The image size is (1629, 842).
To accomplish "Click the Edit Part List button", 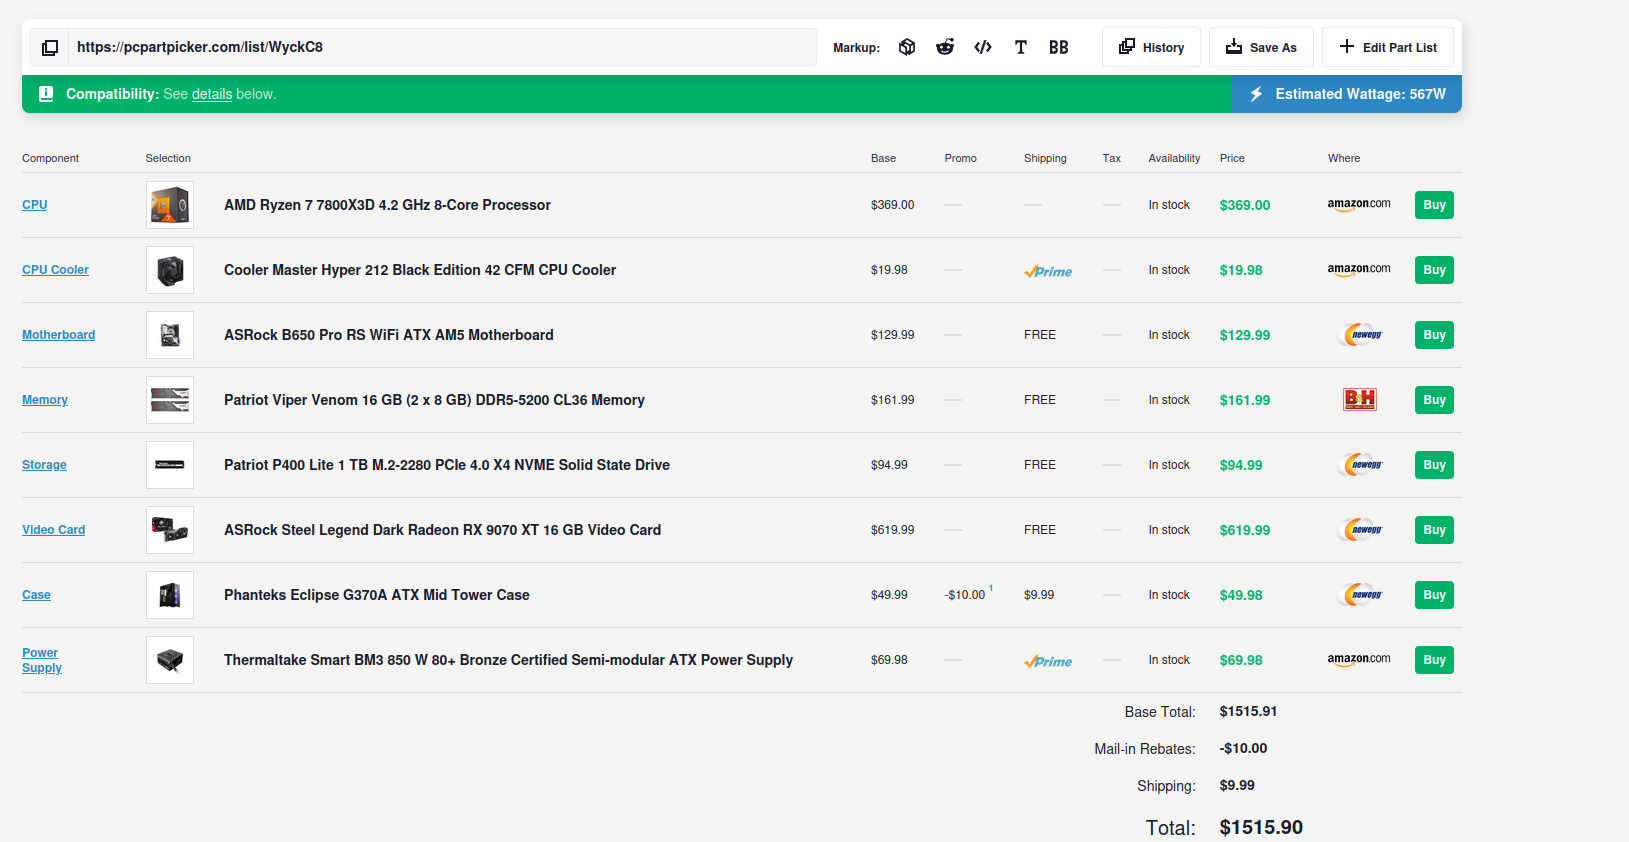I will coord(1388,47).
